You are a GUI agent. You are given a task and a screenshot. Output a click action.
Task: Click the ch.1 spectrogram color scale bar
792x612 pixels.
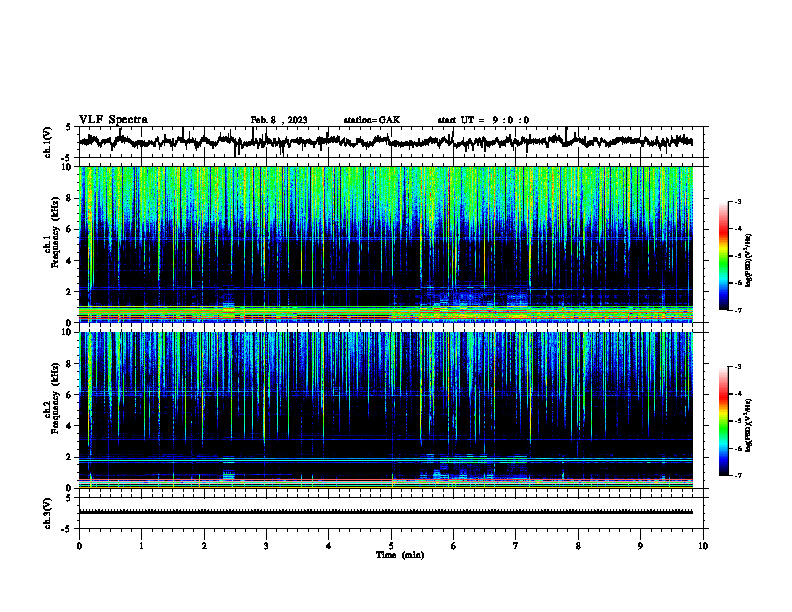tap(723, 256)
